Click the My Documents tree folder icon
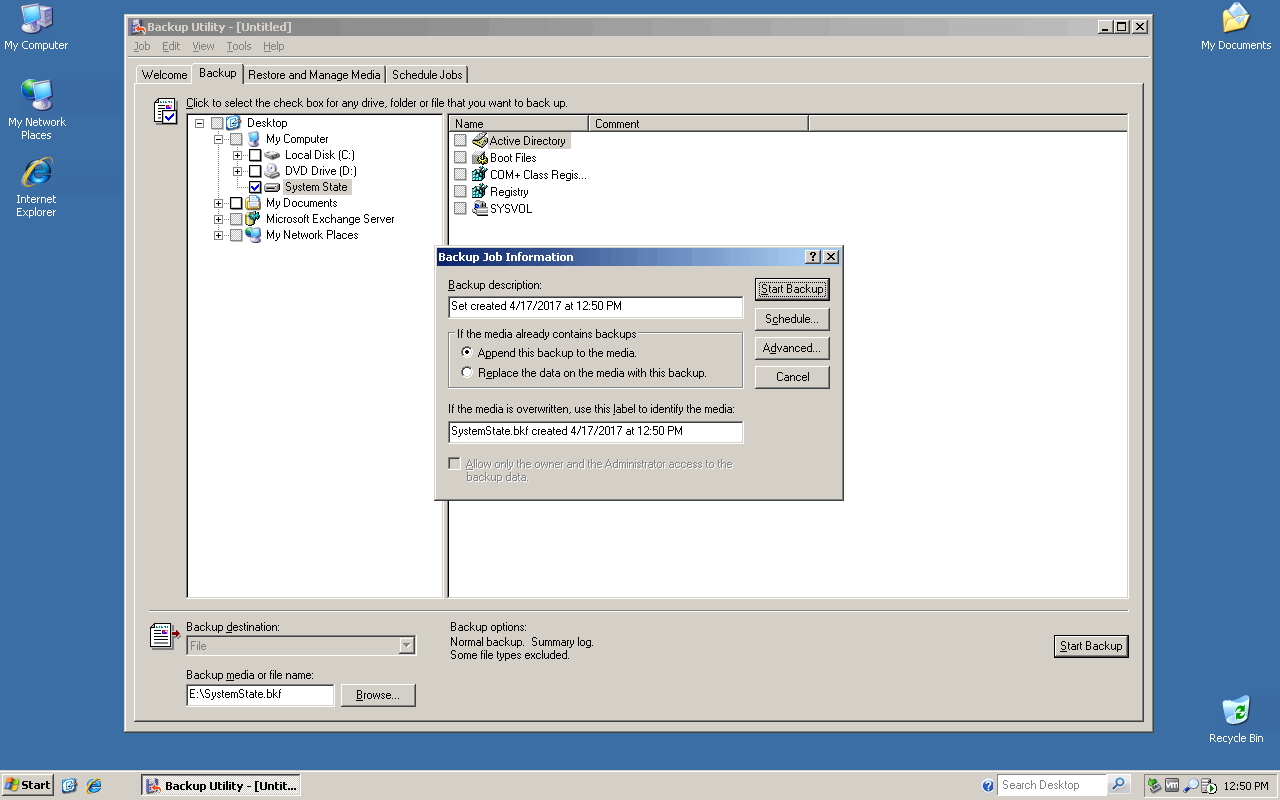 coord(253,203)
